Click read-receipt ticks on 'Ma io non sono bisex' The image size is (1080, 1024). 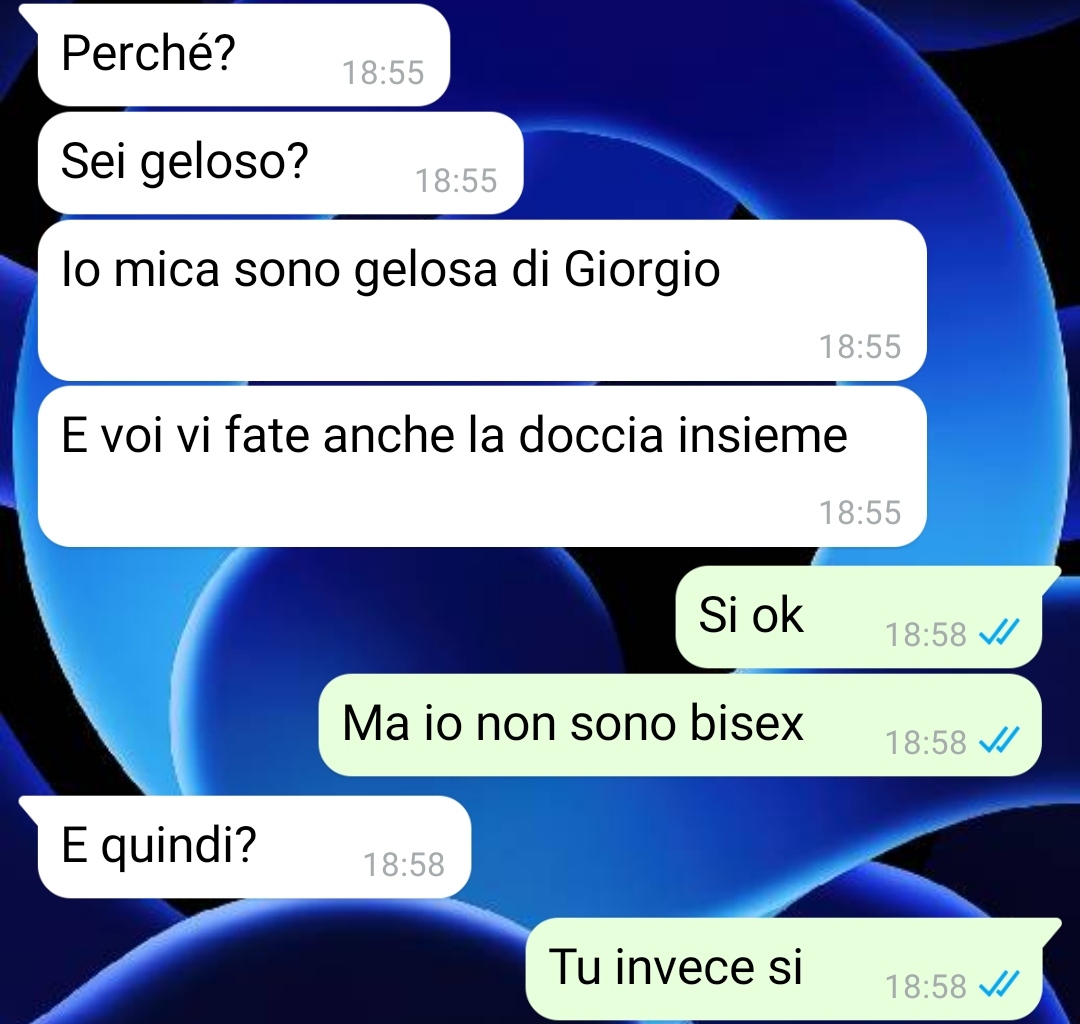click(999, 740)
